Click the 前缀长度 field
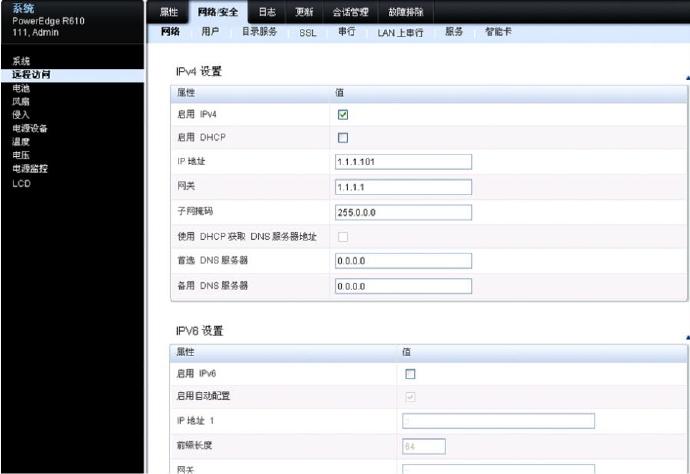 [x=424, y=446]
